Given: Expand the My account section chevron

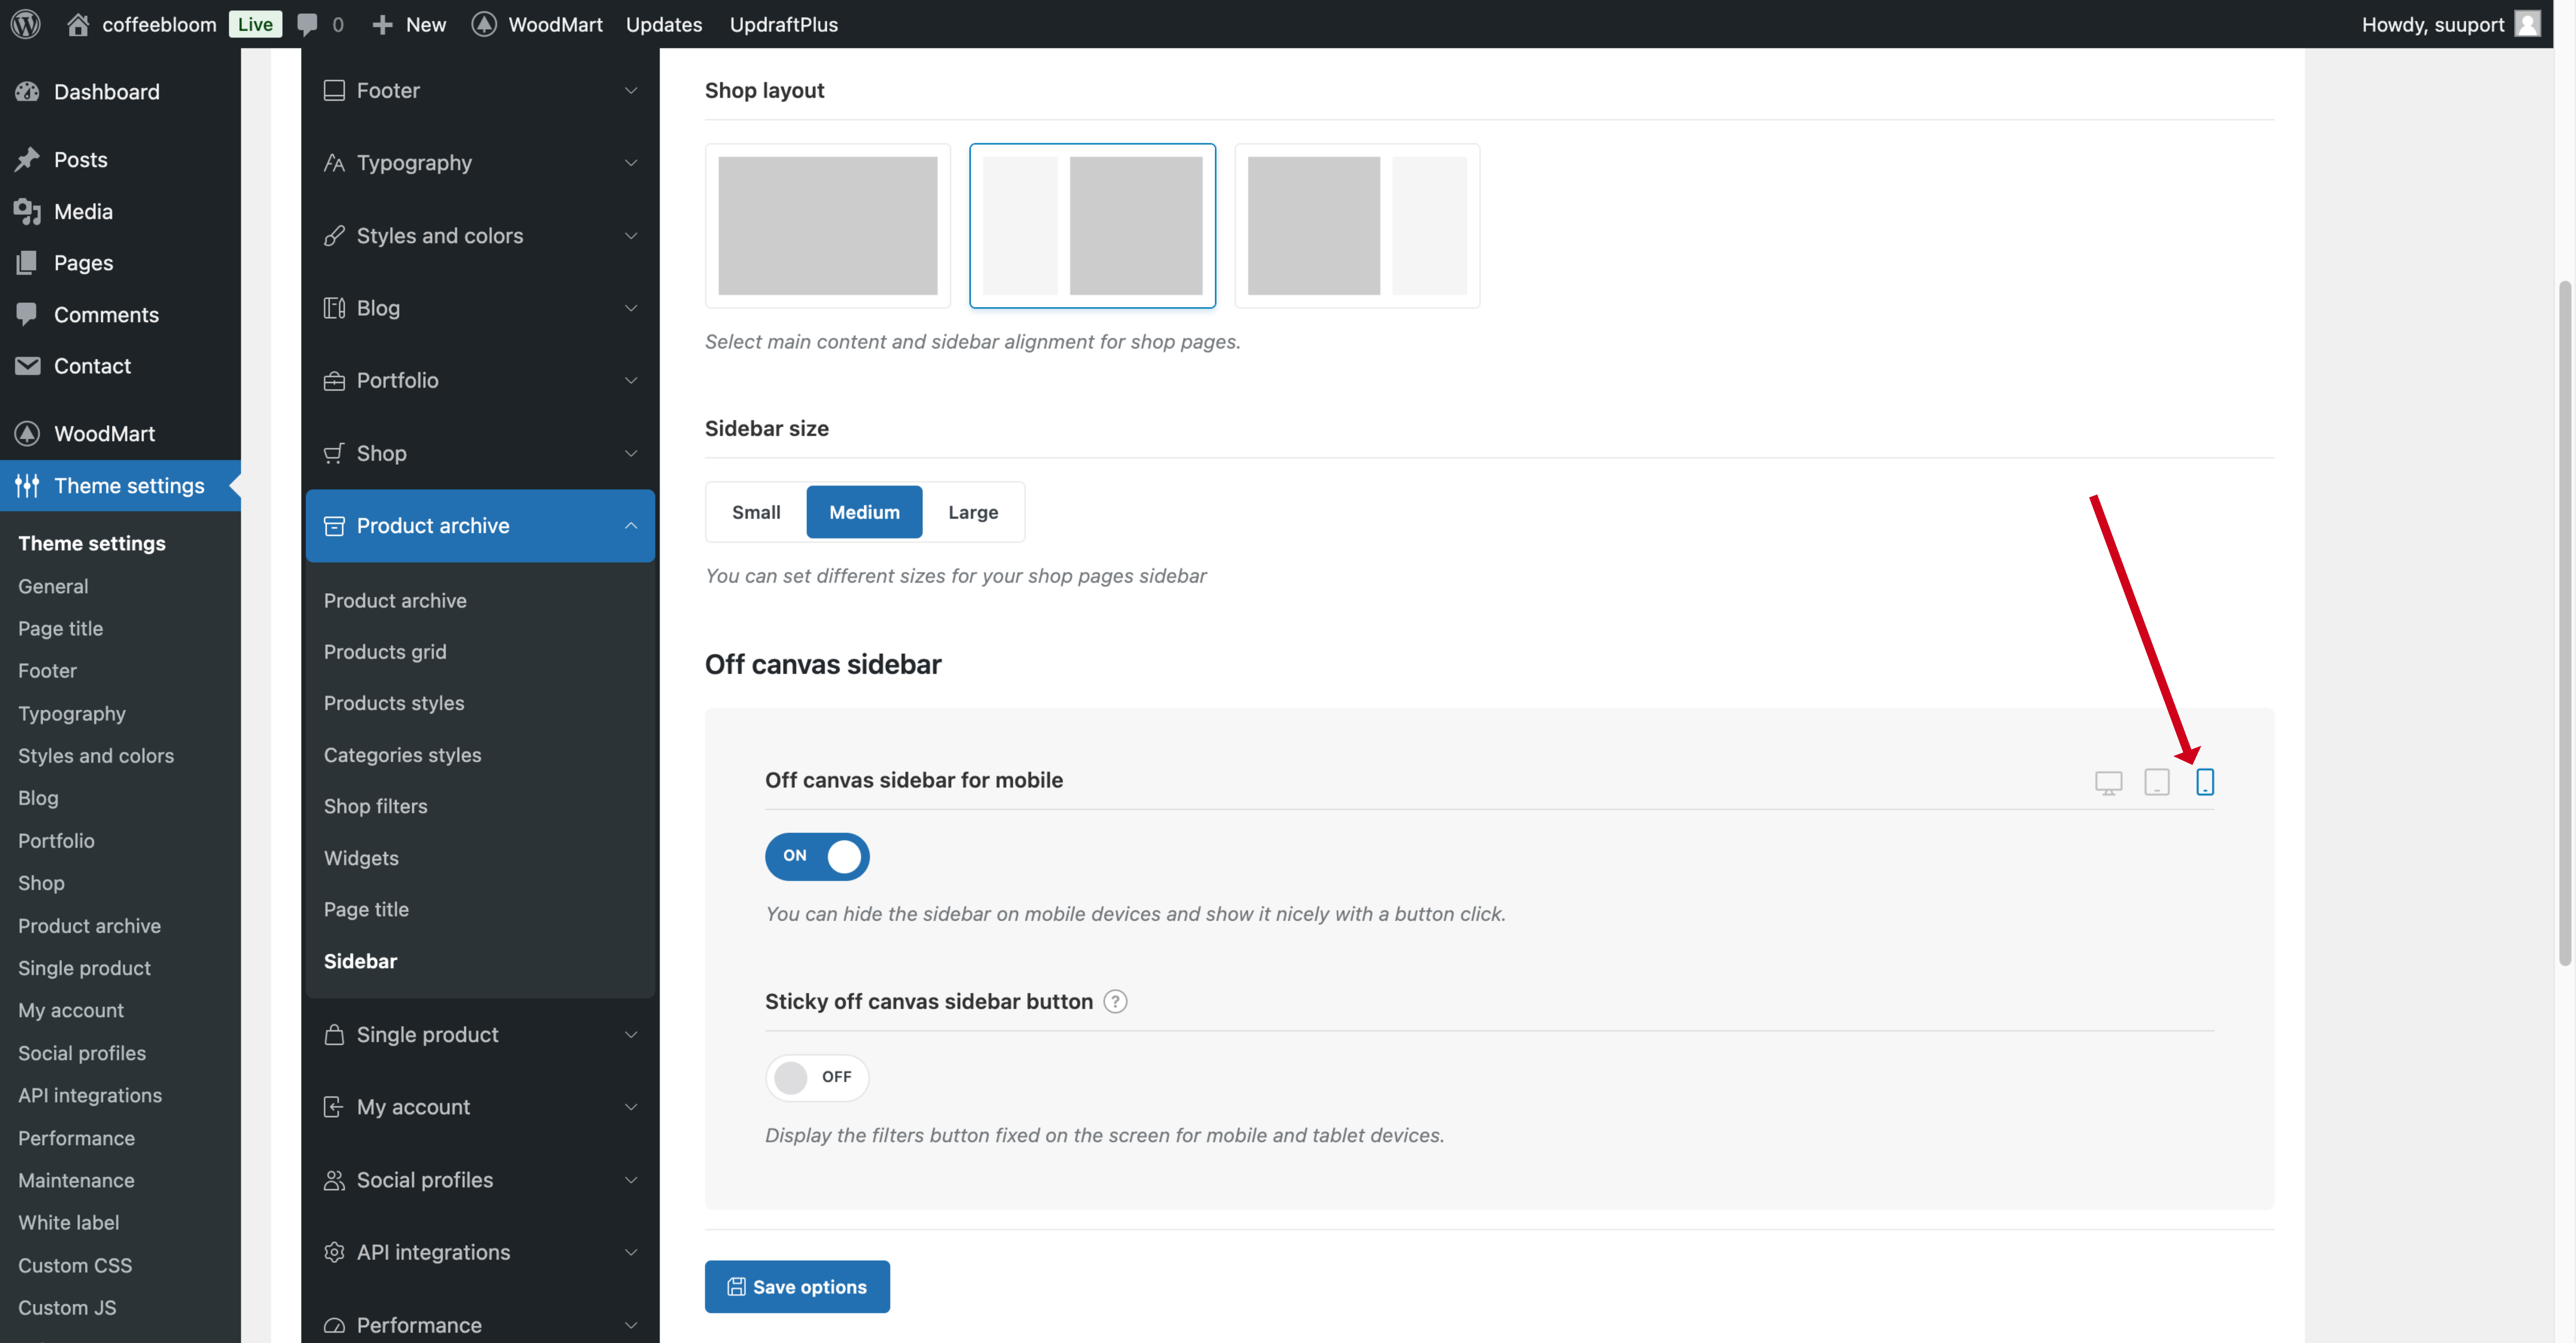Looking at the screenshot, I should 631,1107.
